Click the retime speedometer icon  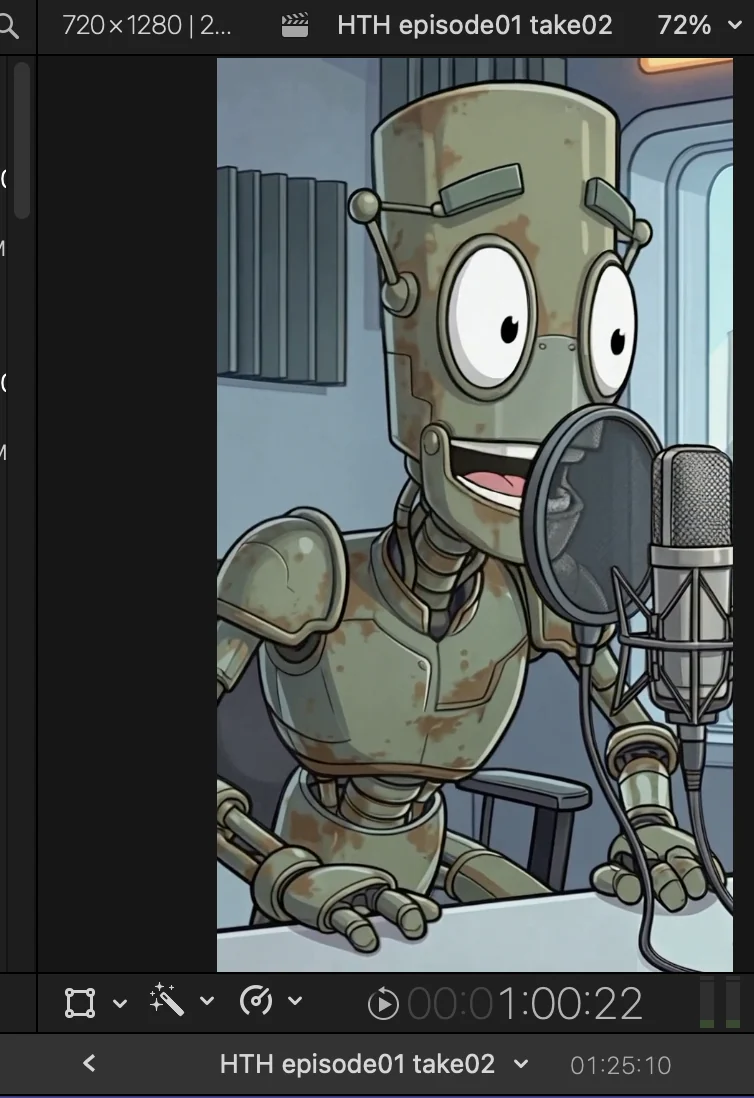coord(256,1000)
